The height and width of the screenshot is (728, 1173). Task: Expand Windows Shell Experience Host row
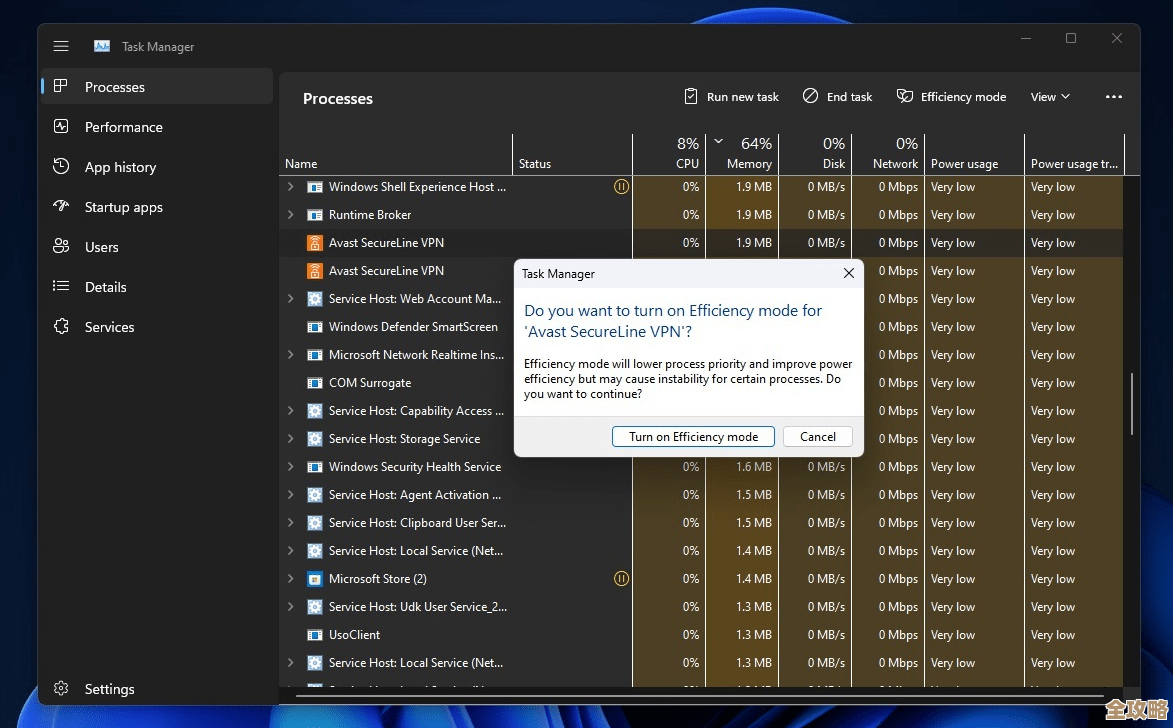(291, 187)
